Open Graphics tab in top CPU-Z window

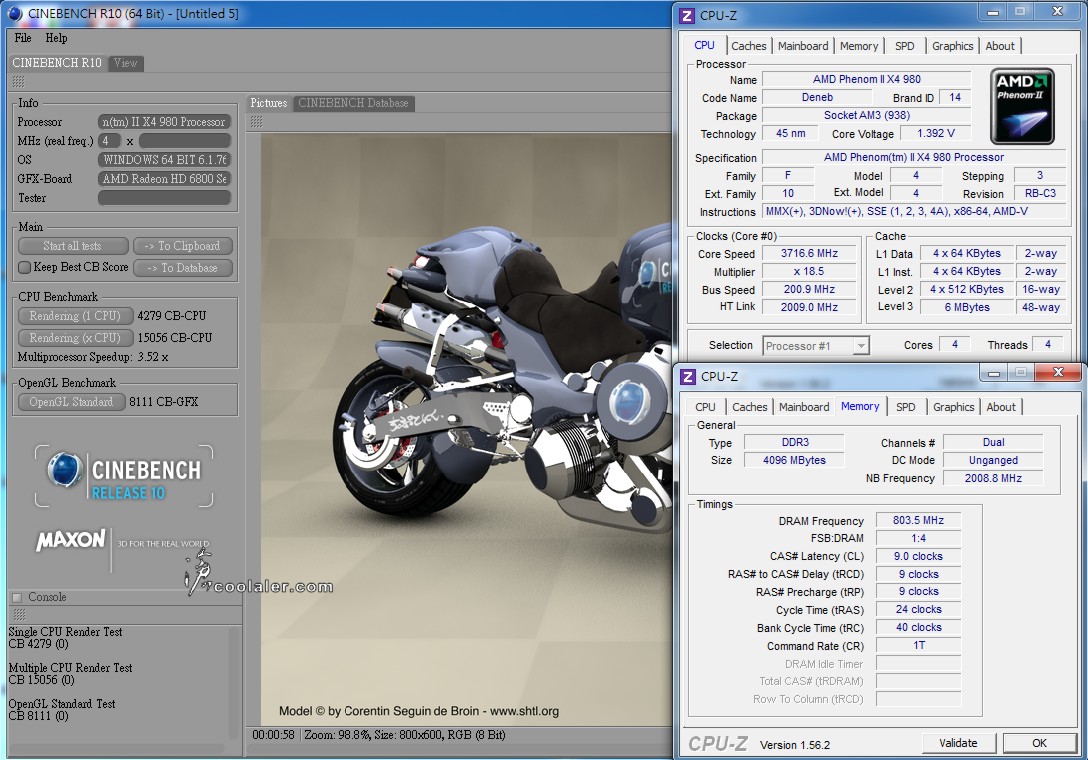(x=953, y=46)
